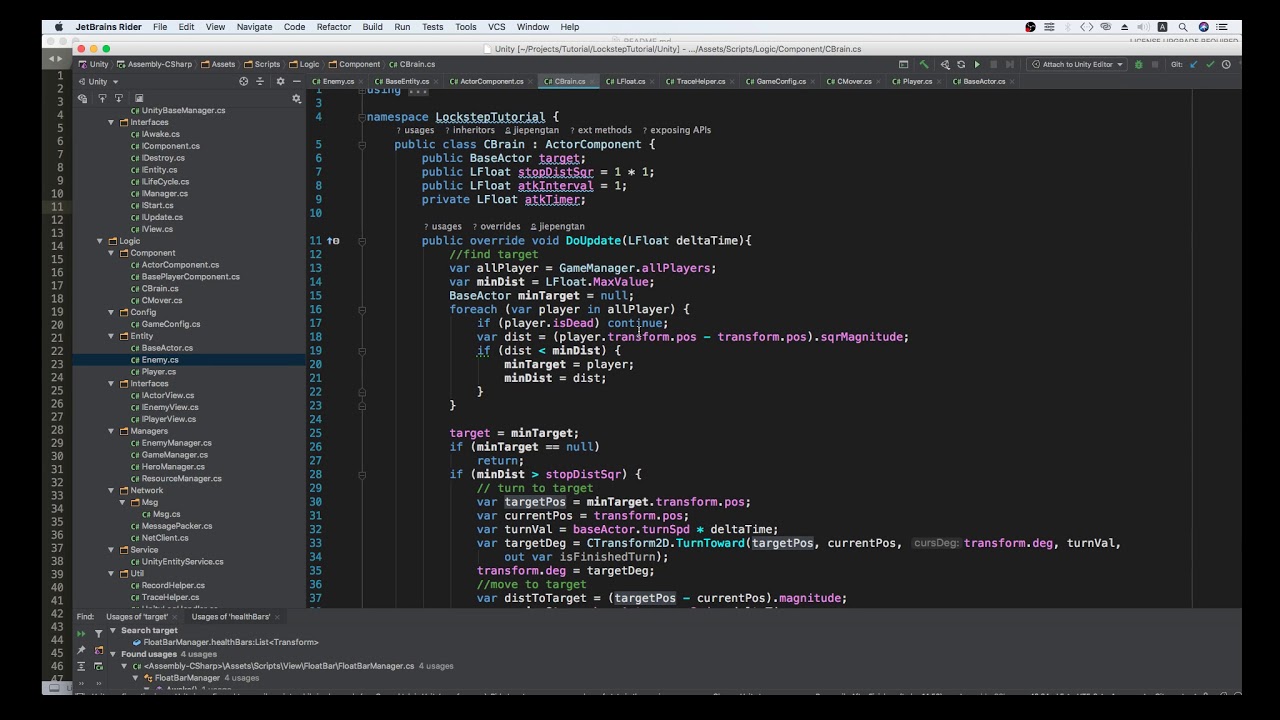
Task: Collapse the Config folder
Action: coord(111,312)
